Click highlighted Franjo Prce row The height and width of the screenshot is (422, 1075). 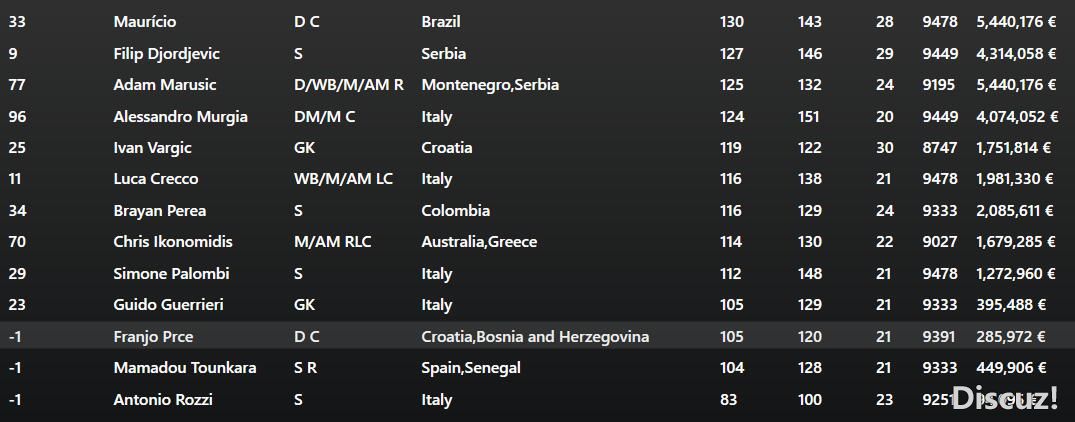tap(538, 336)
